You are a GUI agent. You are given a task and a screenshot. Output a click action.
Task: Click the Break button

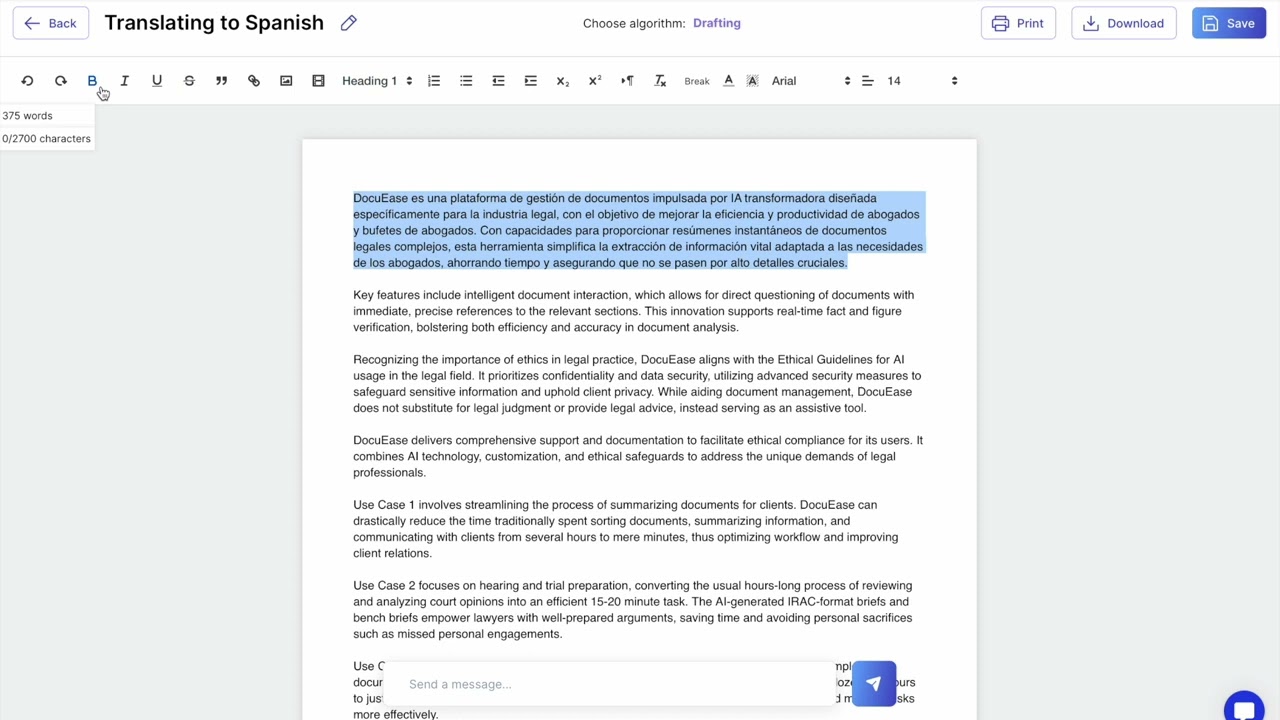point(697,81)
